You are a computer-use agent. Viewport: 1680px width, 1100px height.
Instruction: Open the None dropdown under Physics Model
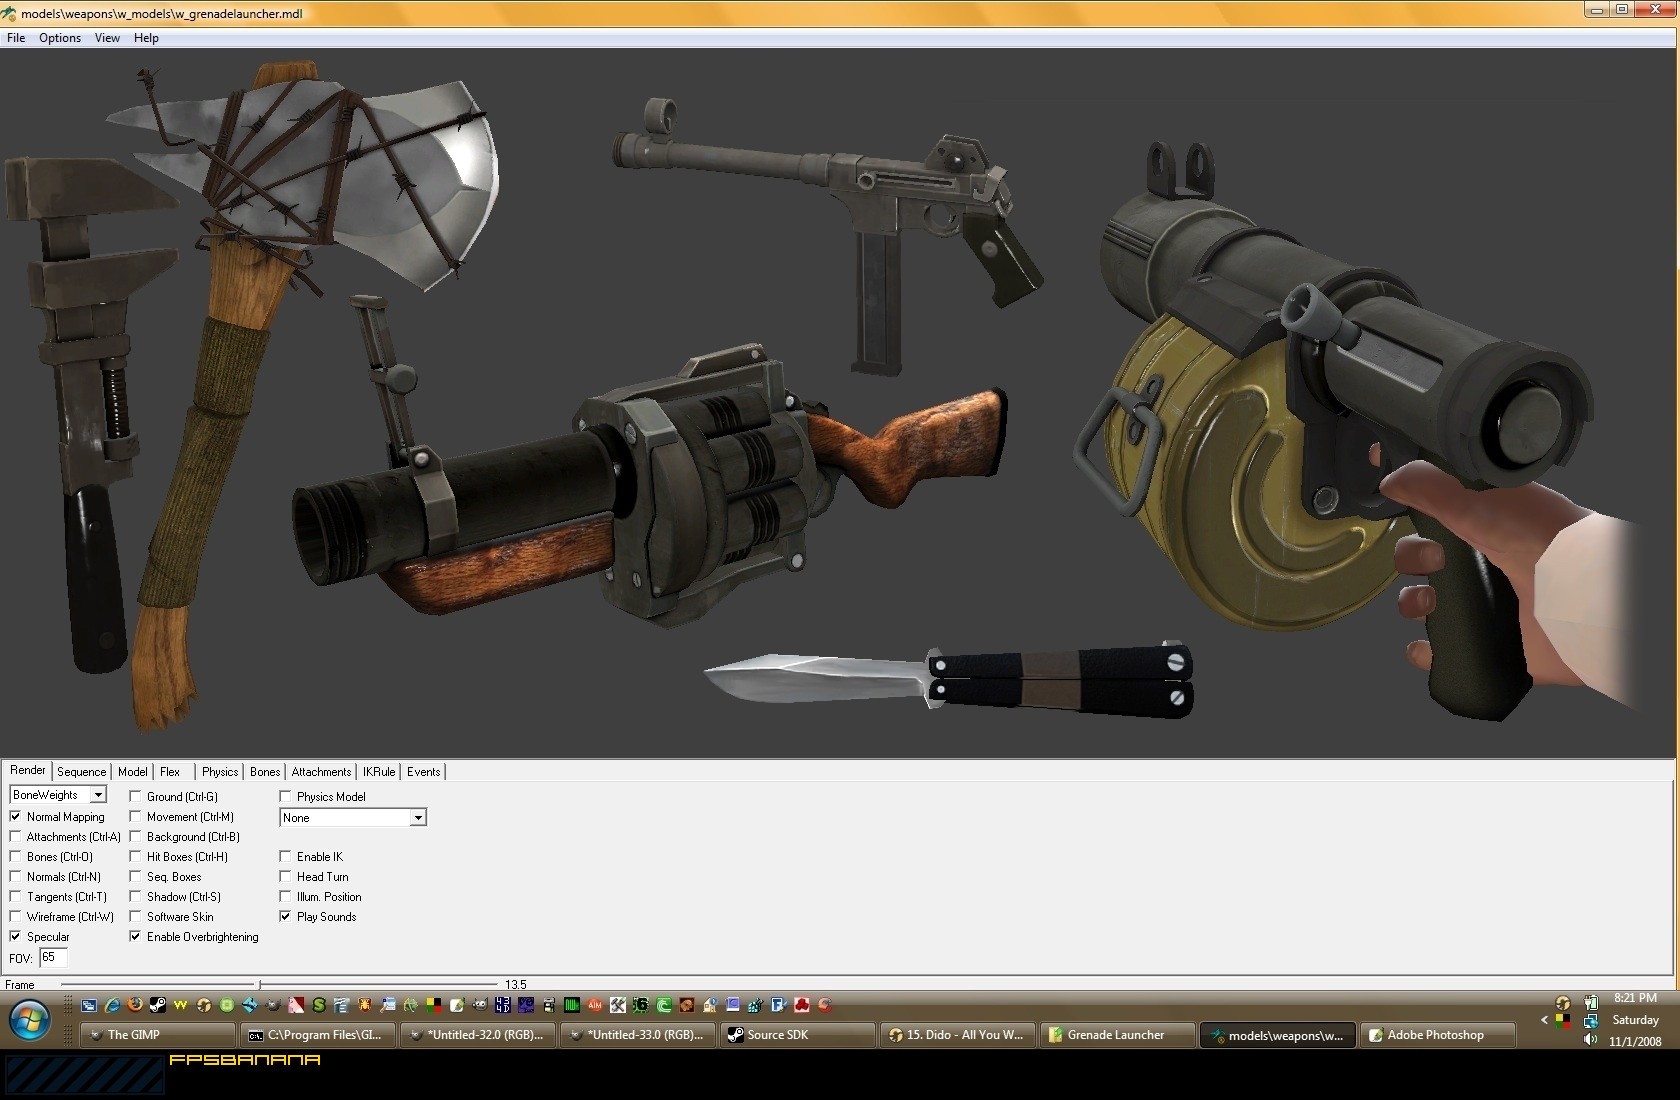click(353, 817)
